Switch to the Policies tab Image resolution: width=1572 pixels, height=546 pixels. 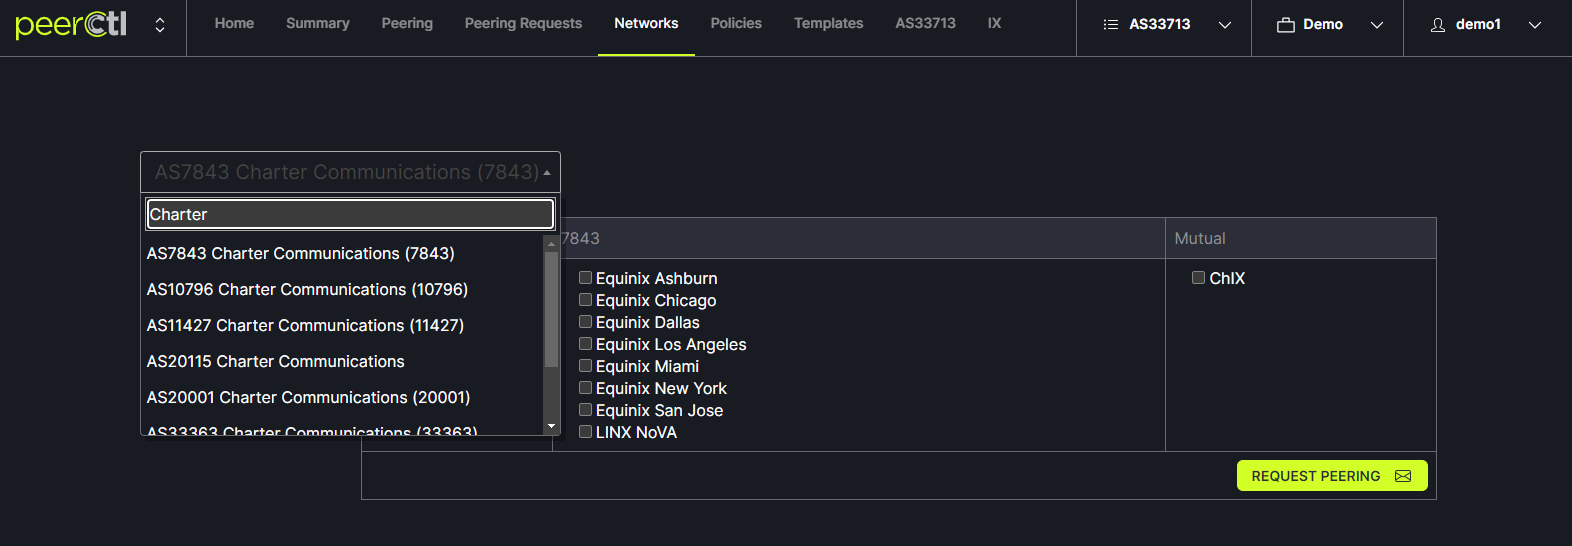coord(736,23)
